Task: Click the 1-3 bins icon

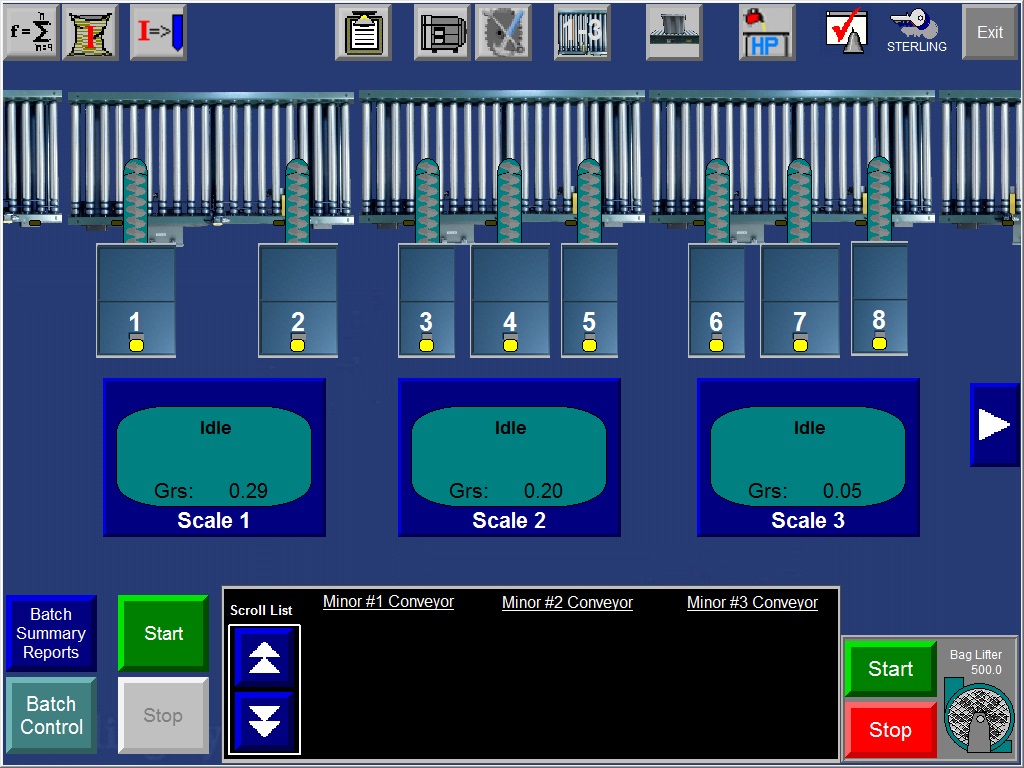Action: 582,32
